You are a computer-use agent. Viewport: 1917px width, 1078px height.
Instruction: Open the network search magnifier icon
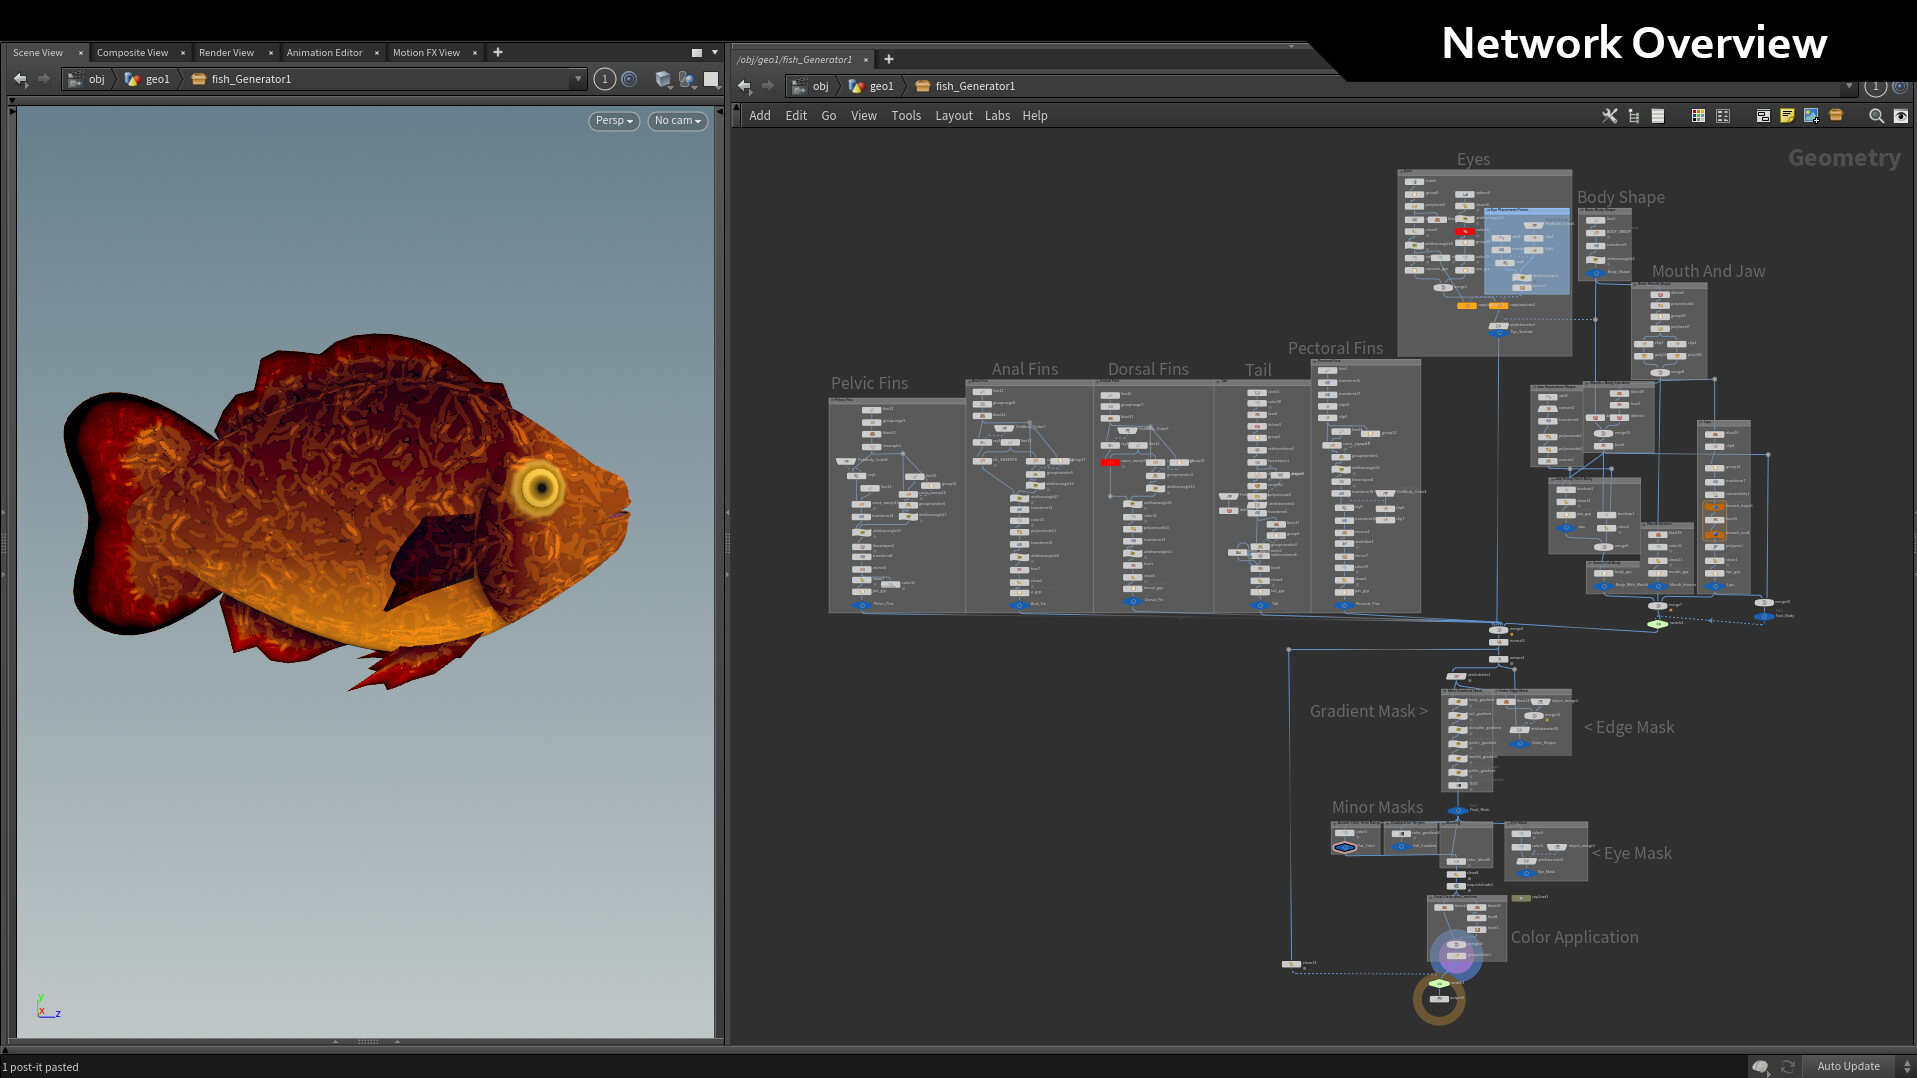tap(1877, 116)
